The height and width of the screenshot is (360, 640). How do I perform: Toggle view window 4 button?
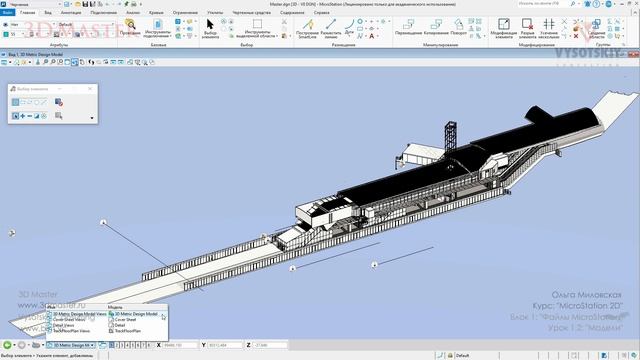pos(127,345)
